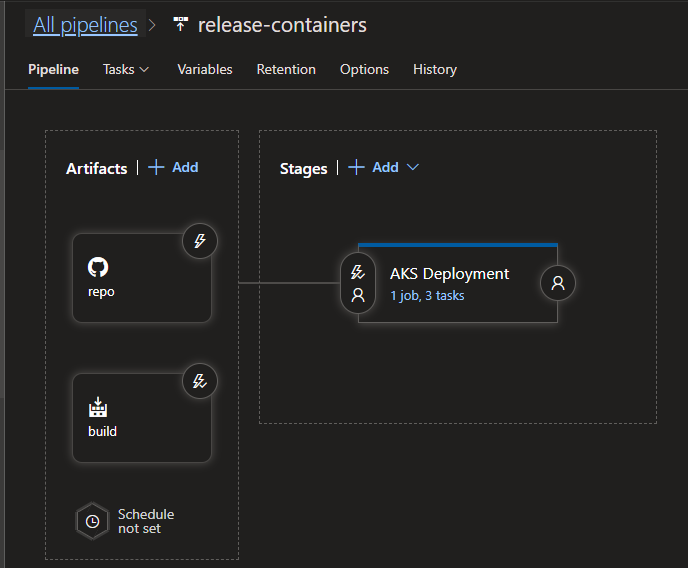Screen dimensions: 688x568
Task: Switch to the Variables tab
Action: tap(205, 69)
